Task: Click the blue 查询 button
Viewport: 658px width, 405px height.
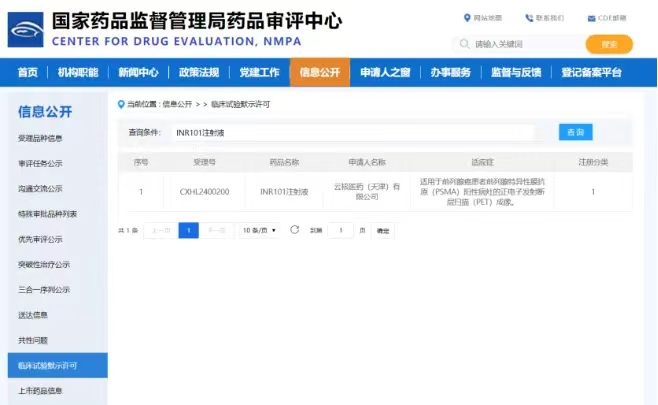Action: point(575,132)
